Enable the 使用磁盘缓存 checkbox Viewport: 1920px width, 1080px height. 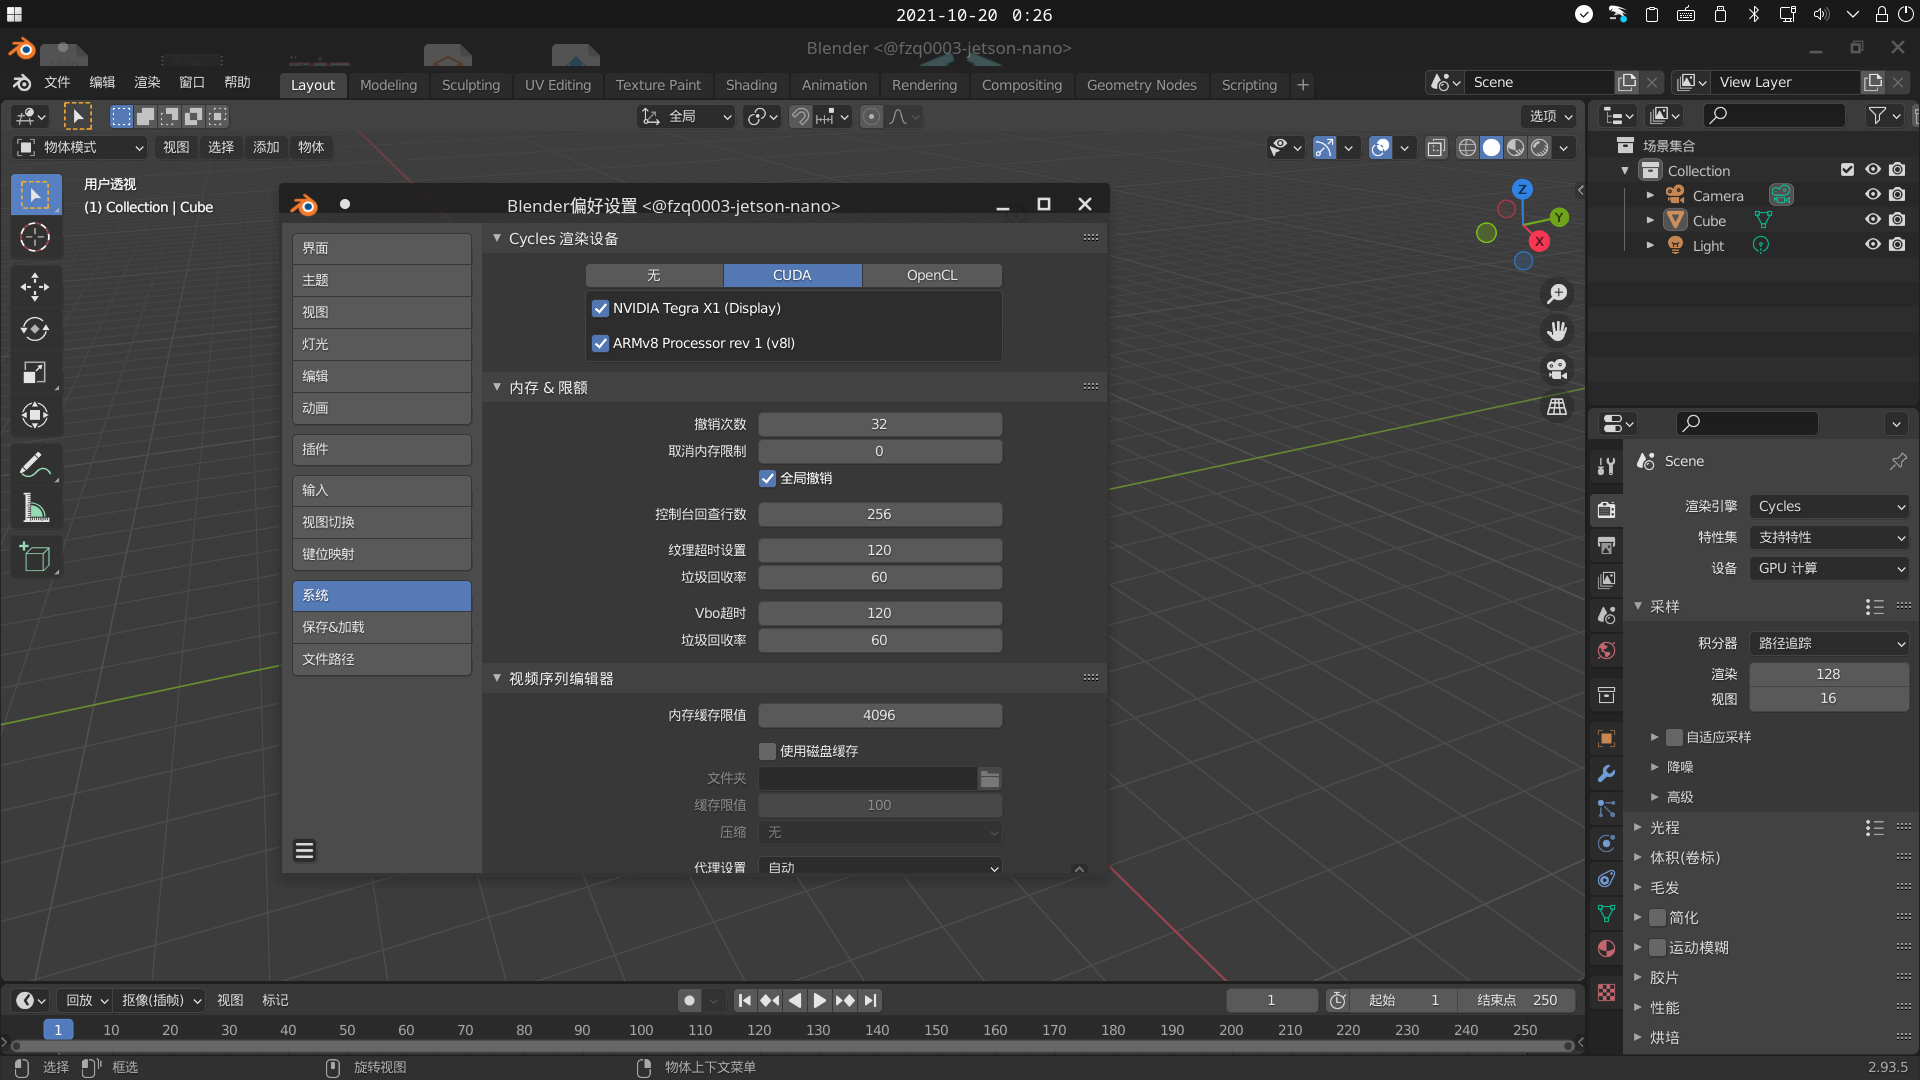click(767, 751)
